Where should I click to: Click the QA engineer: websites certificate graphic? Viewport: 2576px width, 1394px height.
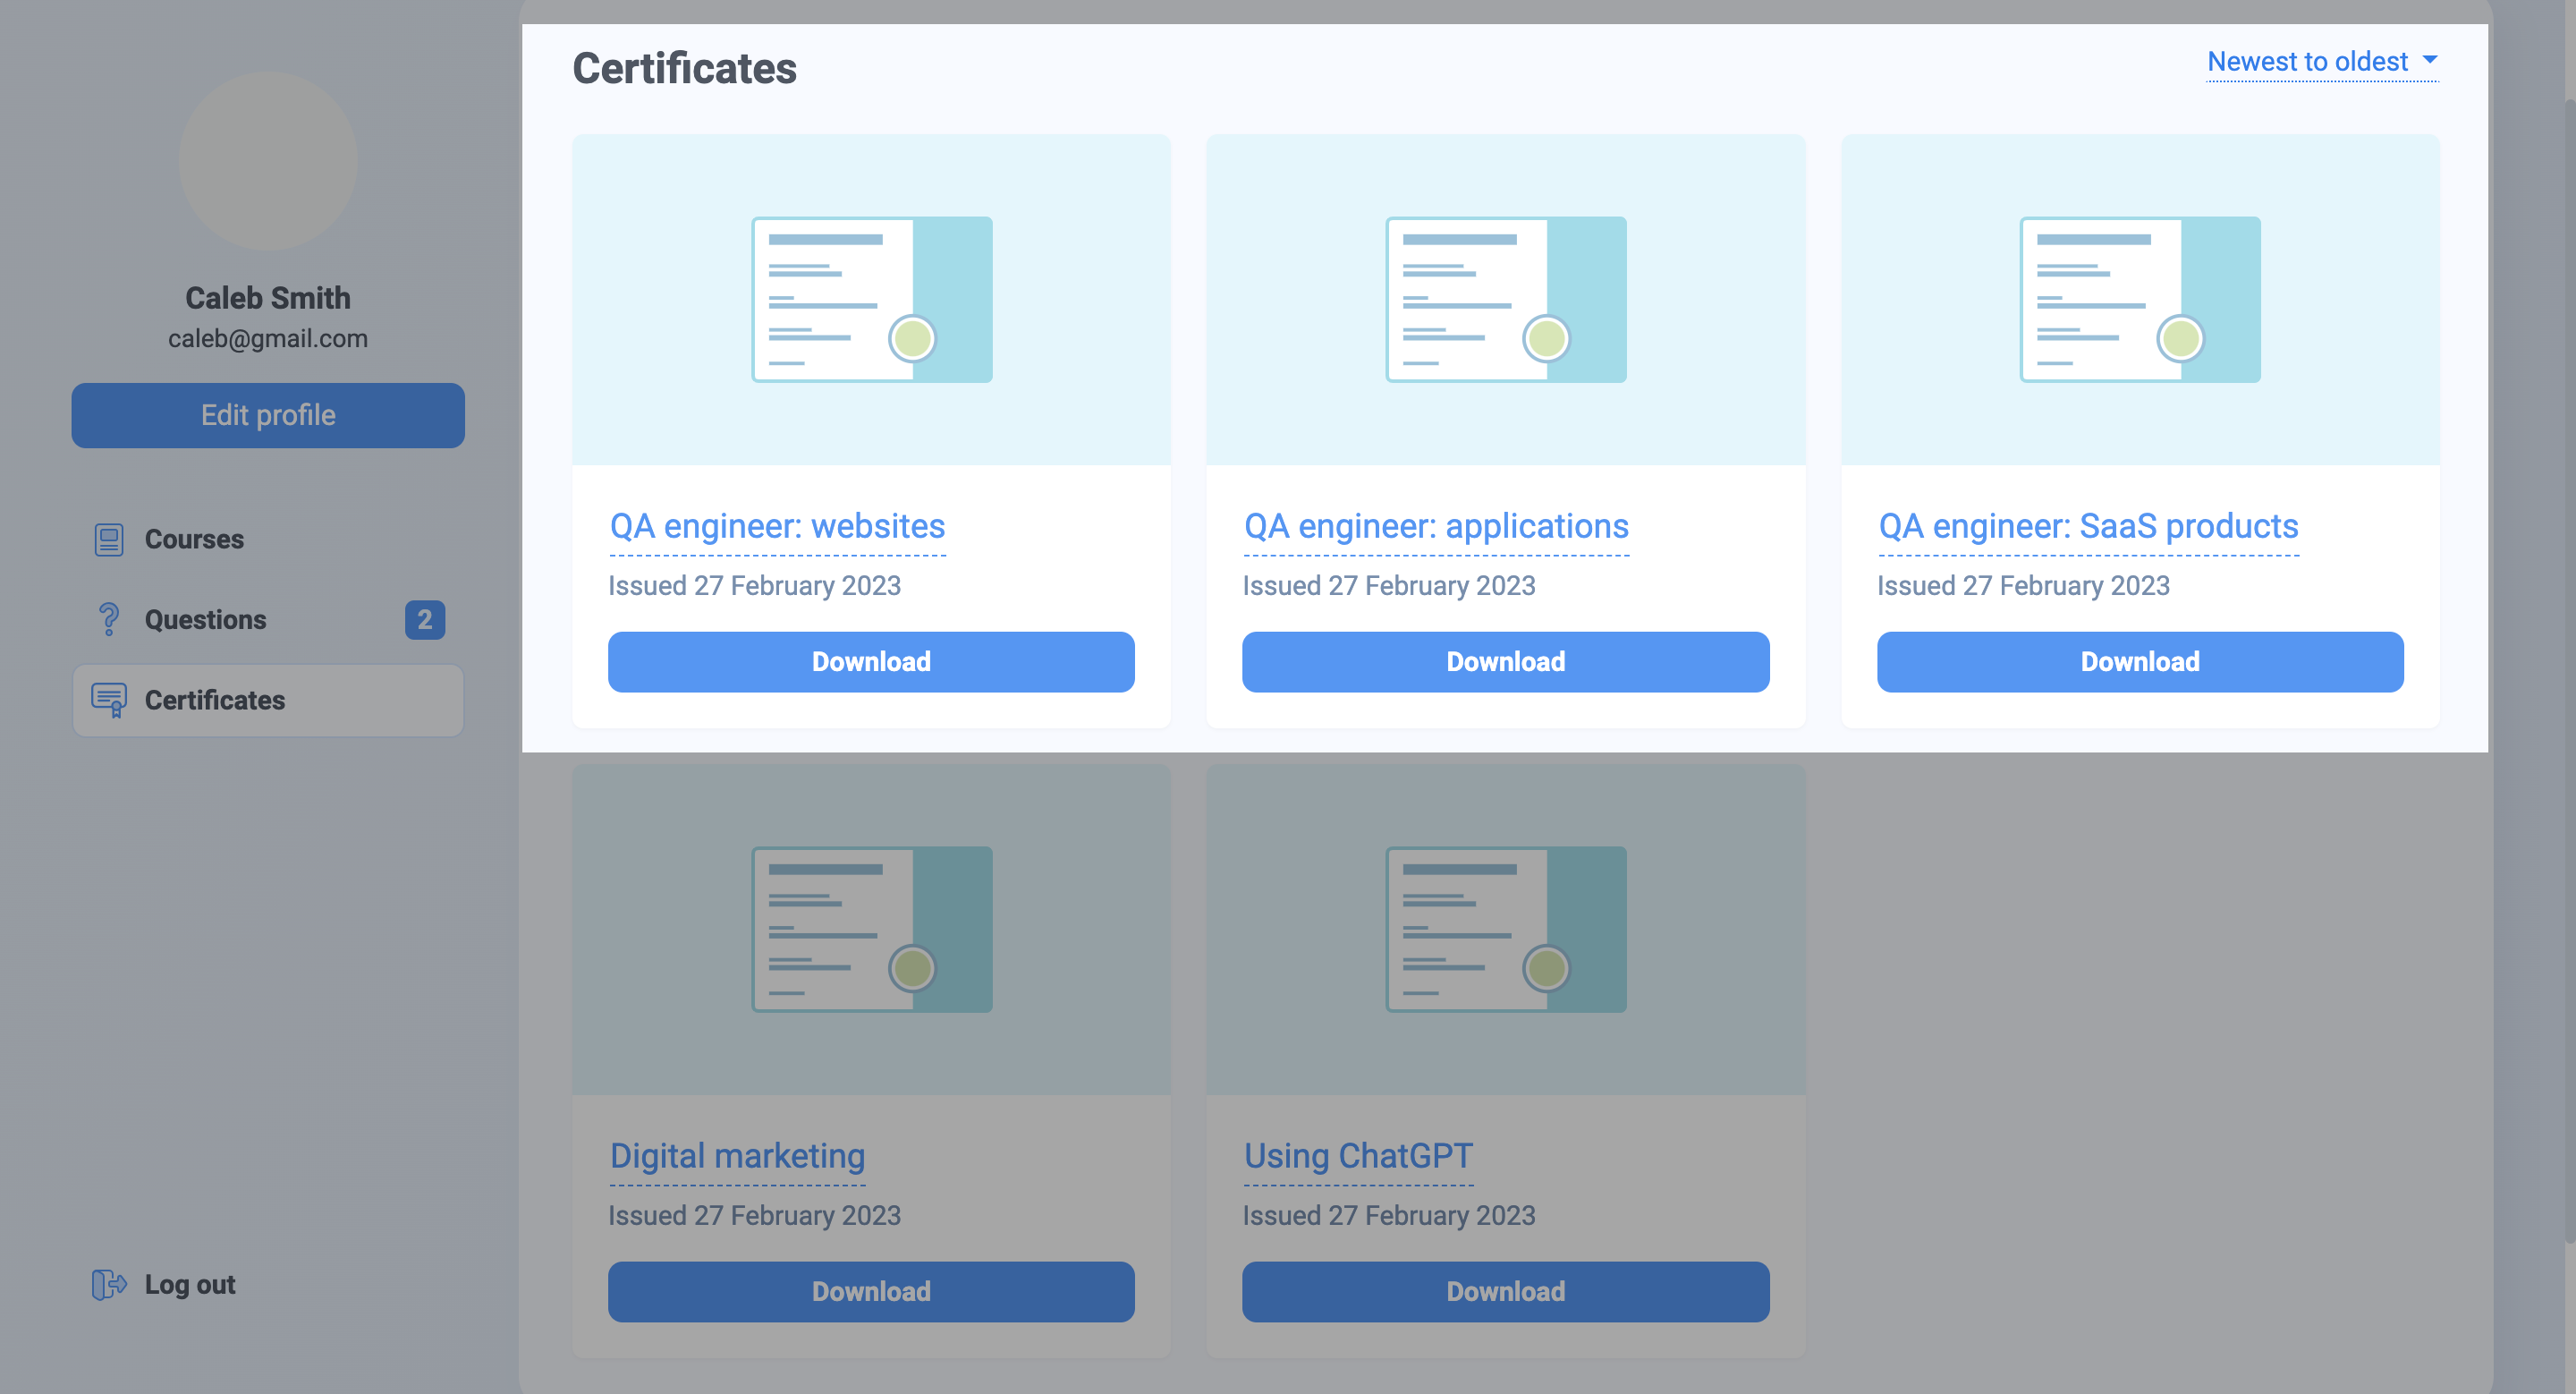pos(870,299)
